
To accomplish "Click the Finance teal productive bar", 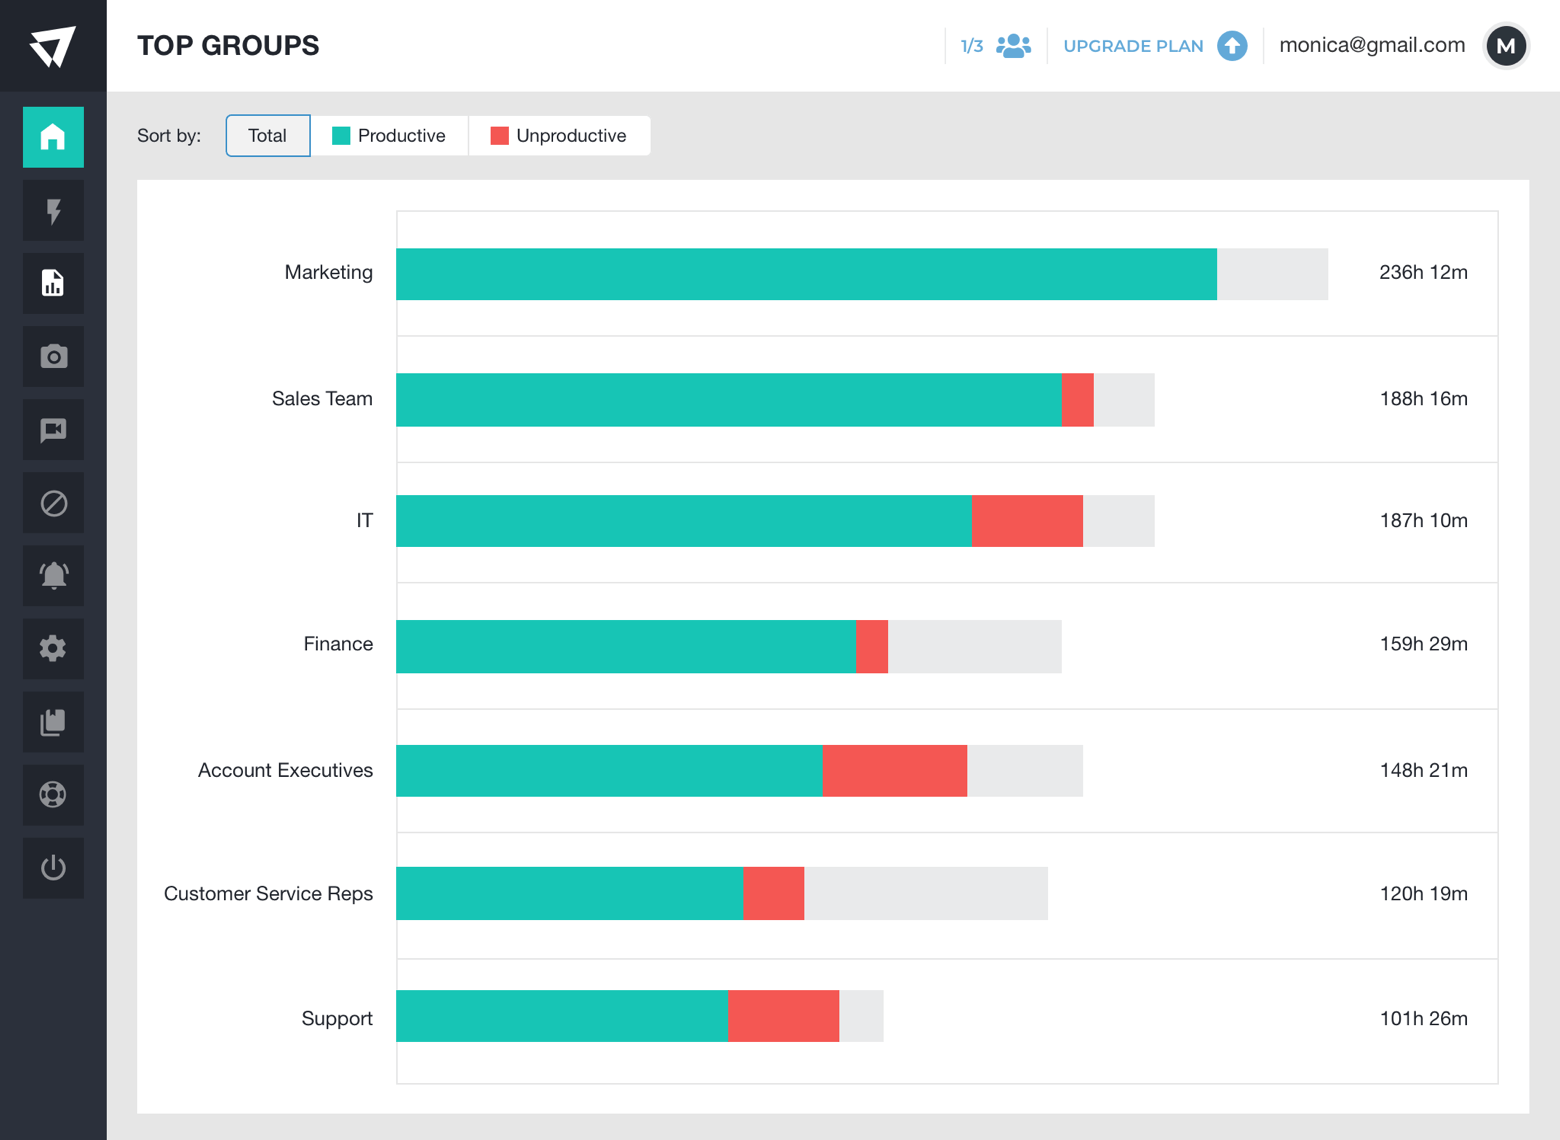I will click(x=626, y=646).
